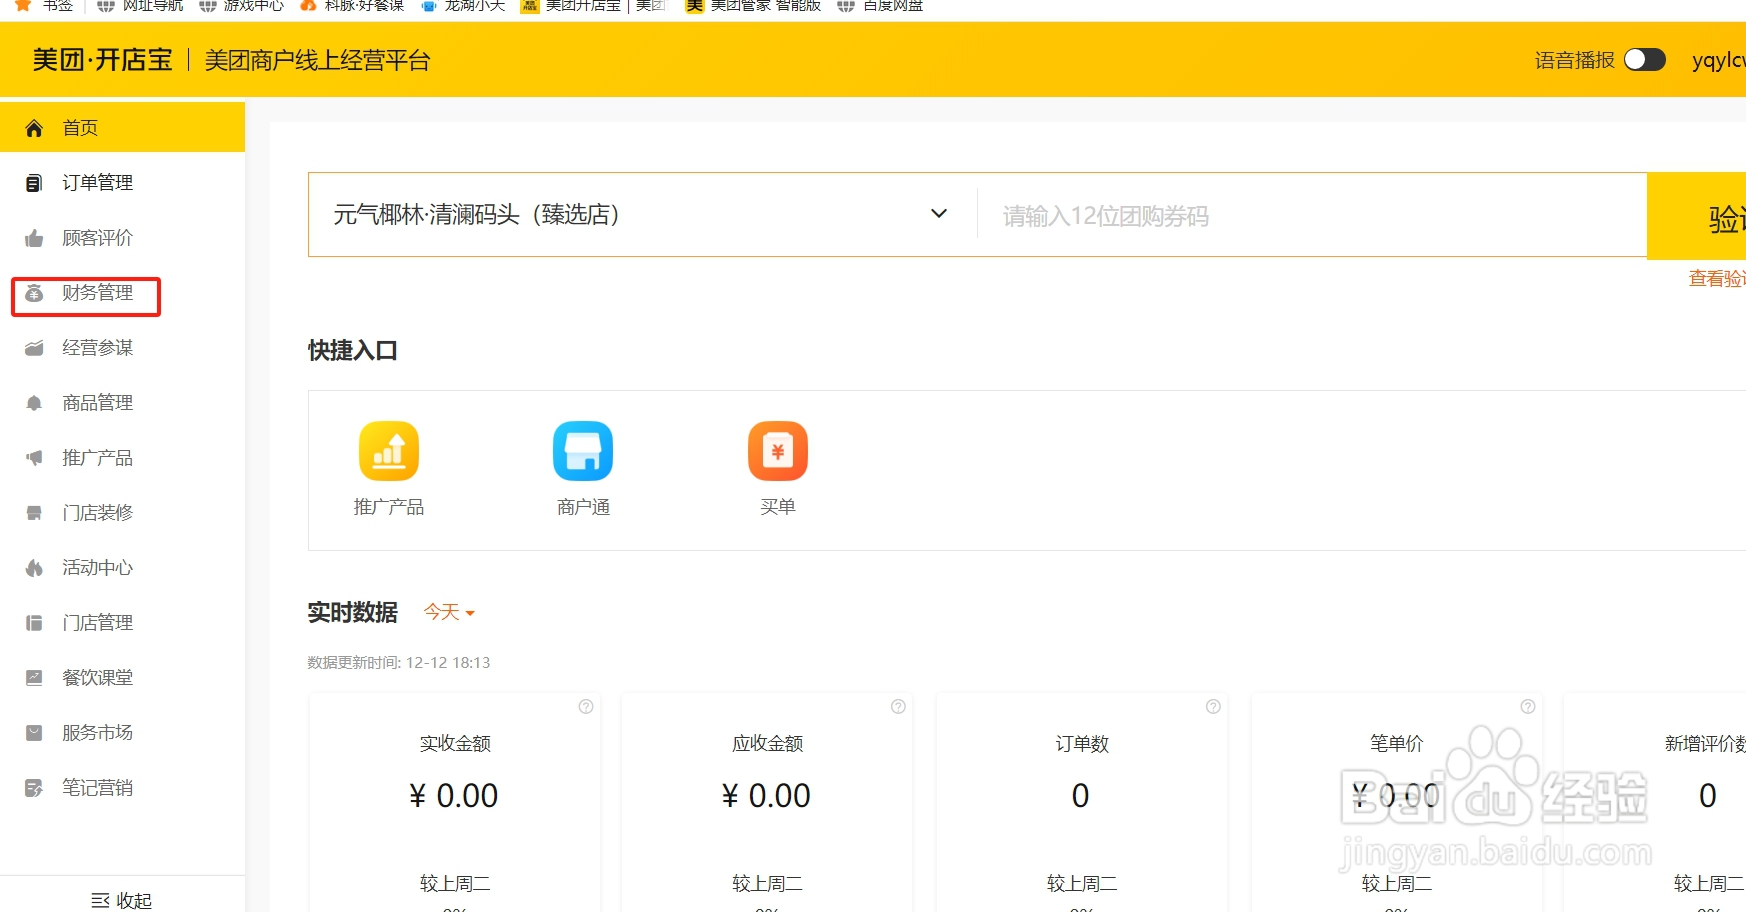
Task: Click the help icon on 实收金额 card
Action: (x=586, y=707)
